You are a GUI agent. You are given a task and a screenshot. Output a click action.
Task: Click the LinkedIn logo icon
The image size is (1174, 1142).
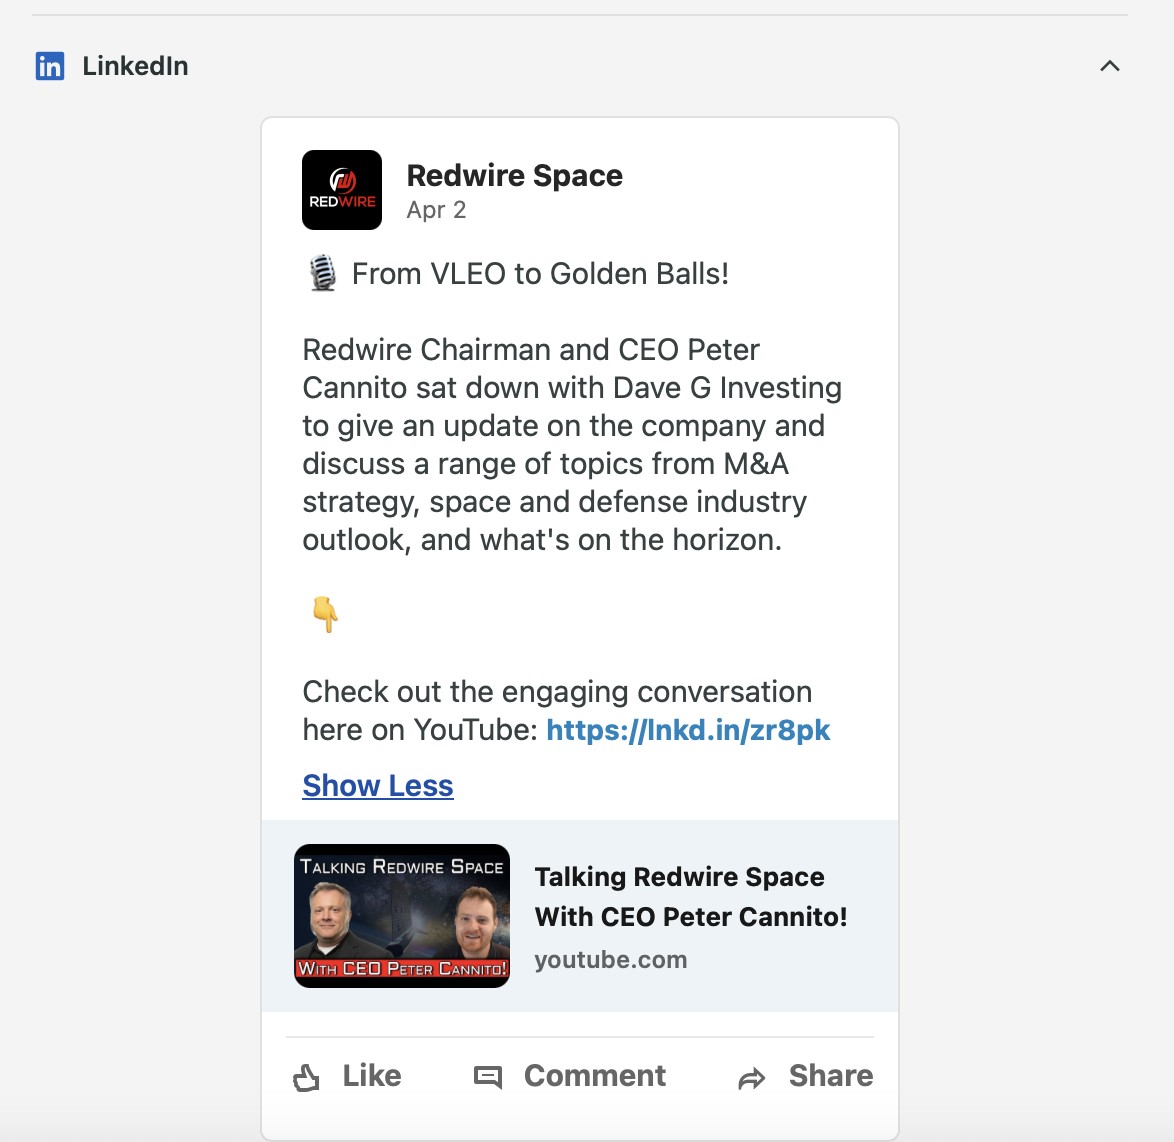coord(49,66)
